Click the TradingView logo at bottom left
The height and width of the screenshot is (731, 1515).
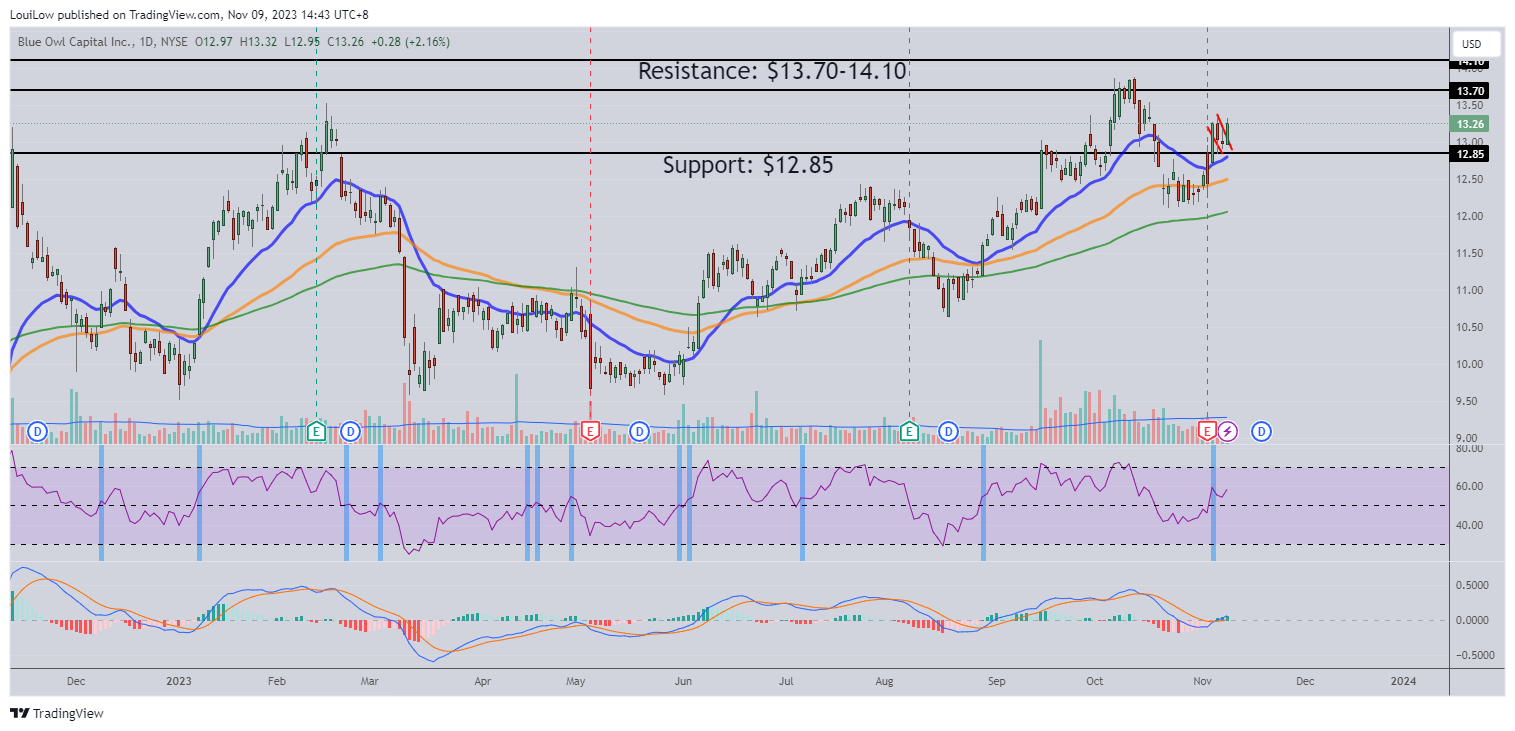coord(57,713)
